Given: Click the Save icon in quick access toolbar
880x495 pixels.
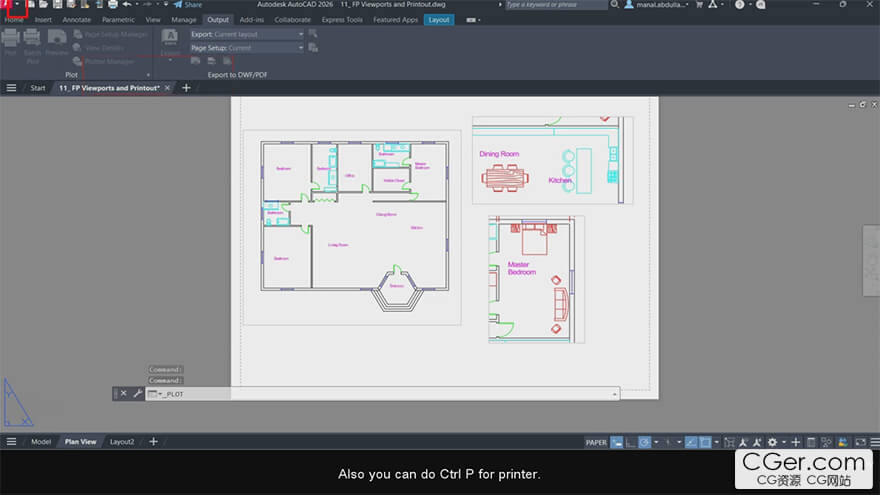Looking at the screenshot, I should tap(57, 4).
